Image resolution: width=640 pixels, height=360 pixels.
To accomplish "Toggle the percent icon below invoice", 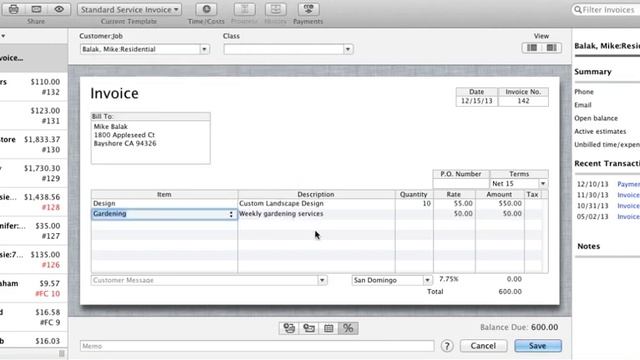I will [348, 328].
